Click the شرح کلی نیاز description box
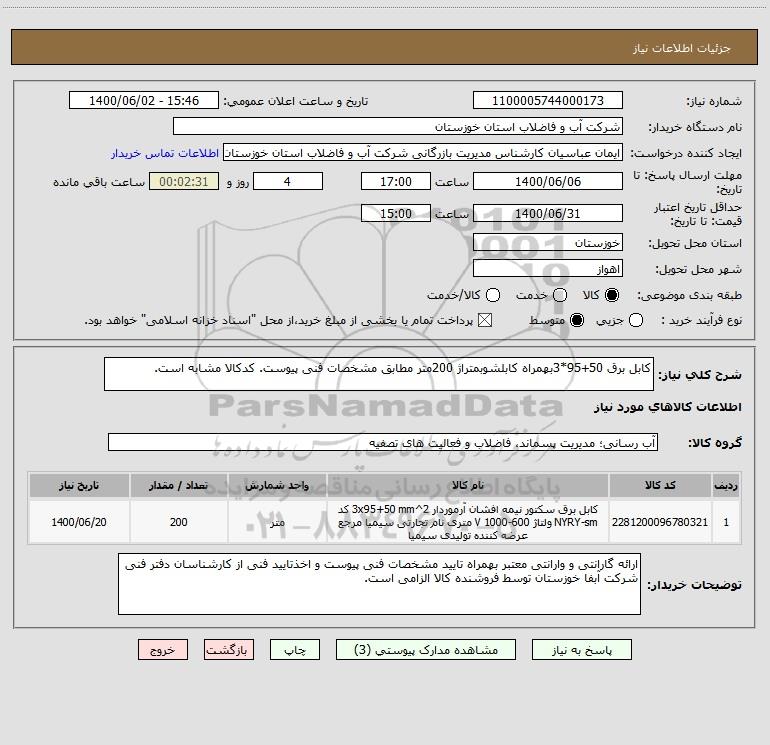 pos(379,374)
